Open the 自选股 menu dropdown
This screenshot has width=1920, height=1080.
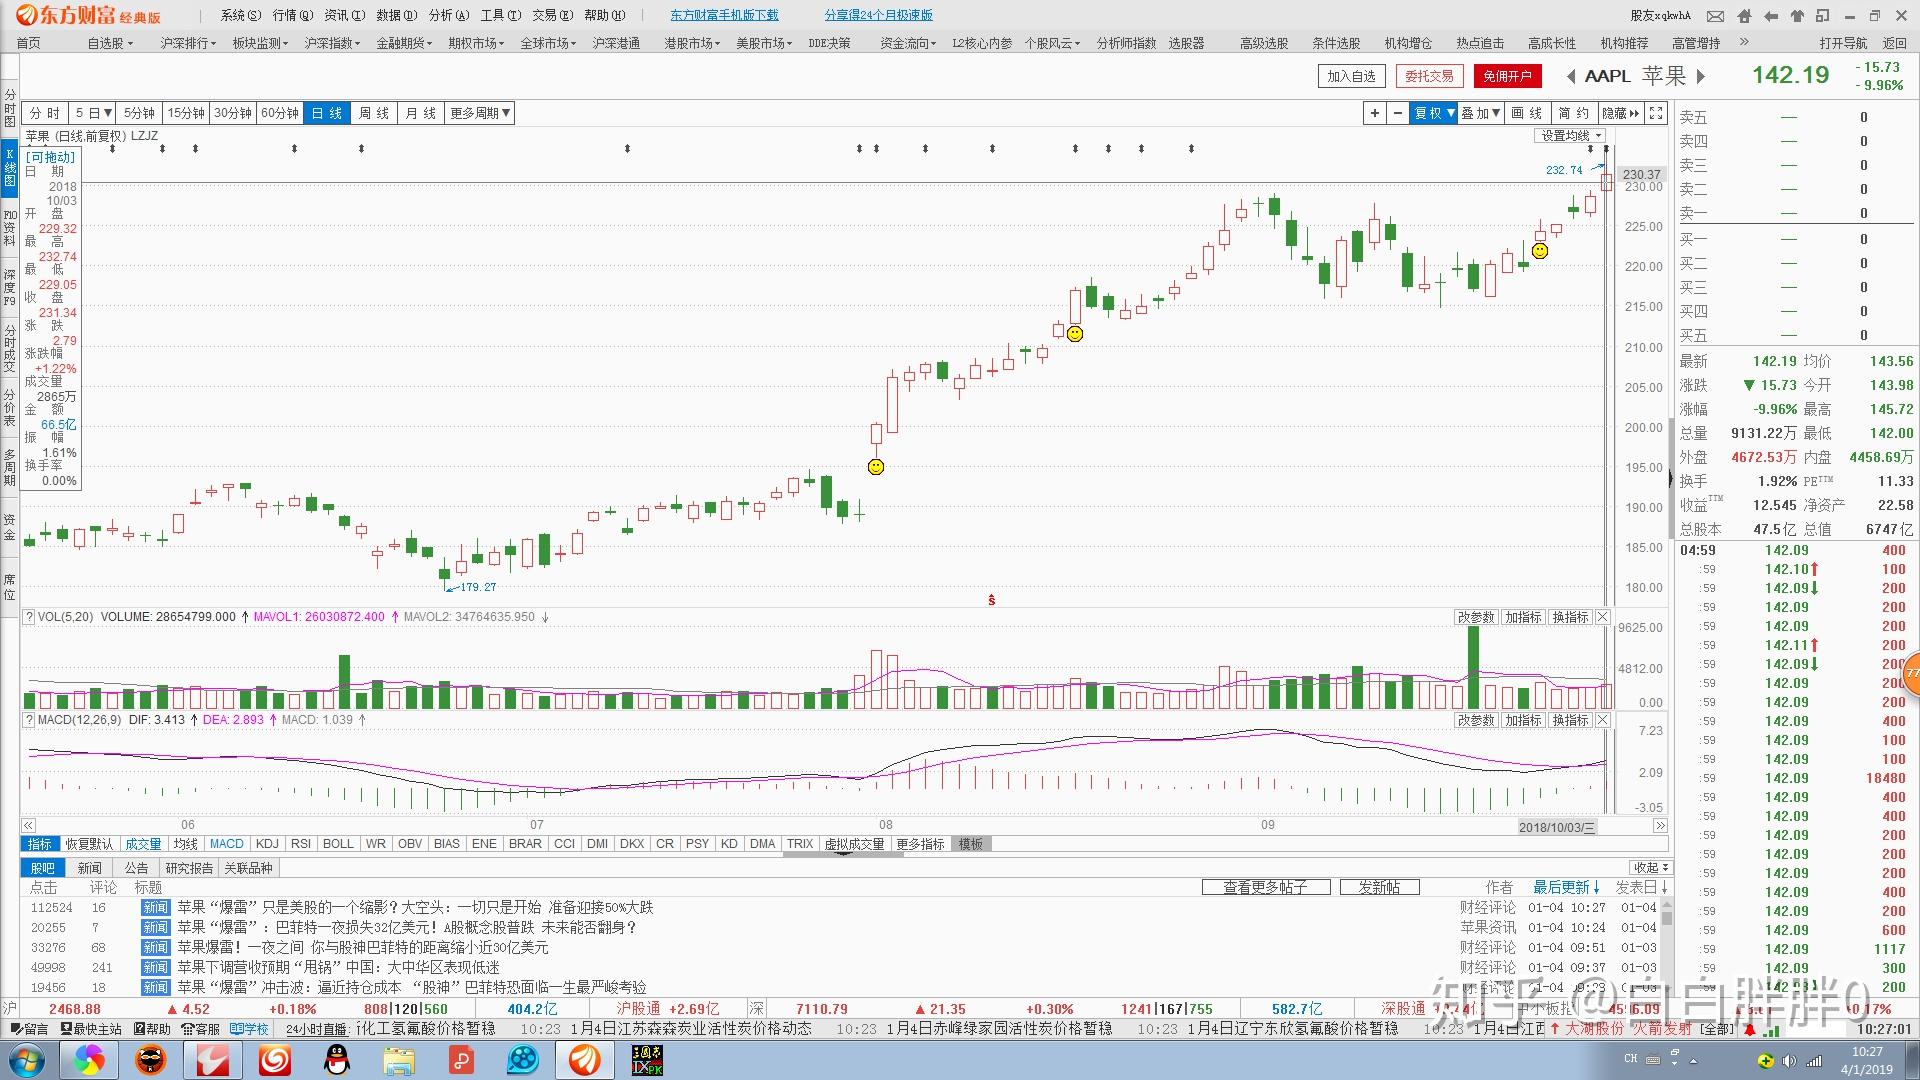point(110,43)
